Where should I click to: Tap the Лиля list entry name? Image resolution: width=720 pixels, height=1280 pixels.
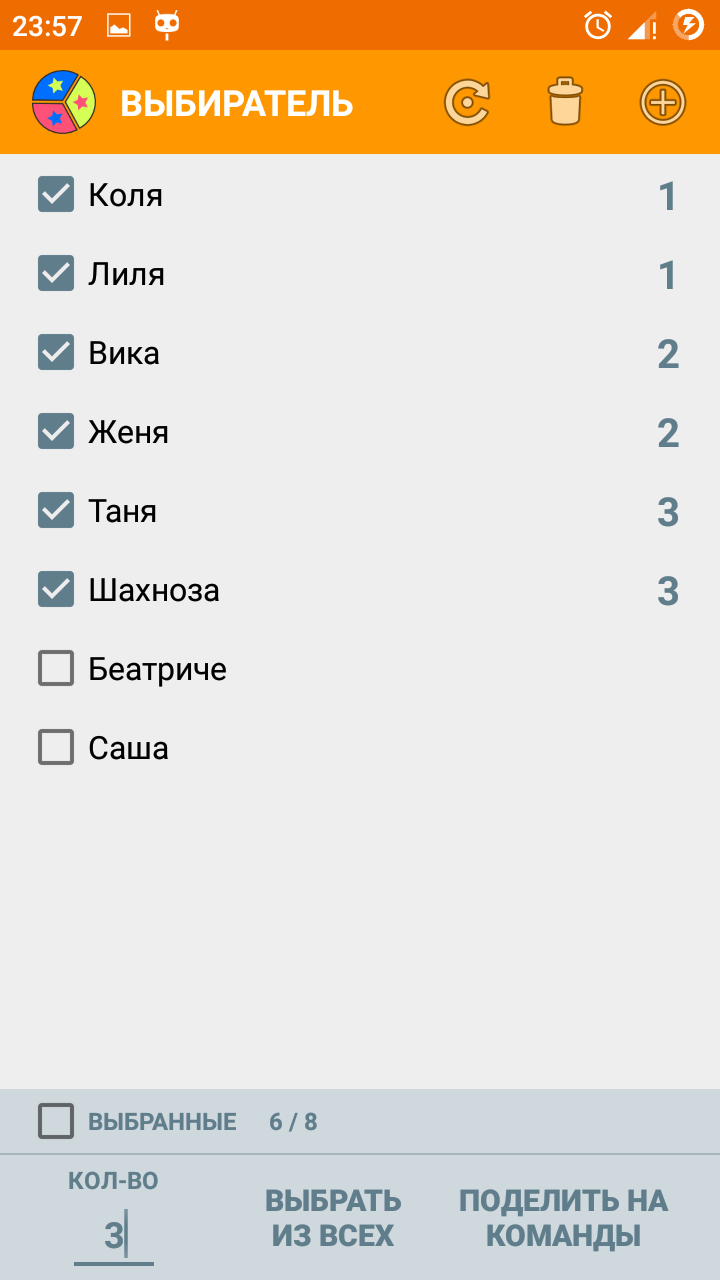(x=126, y=274)
